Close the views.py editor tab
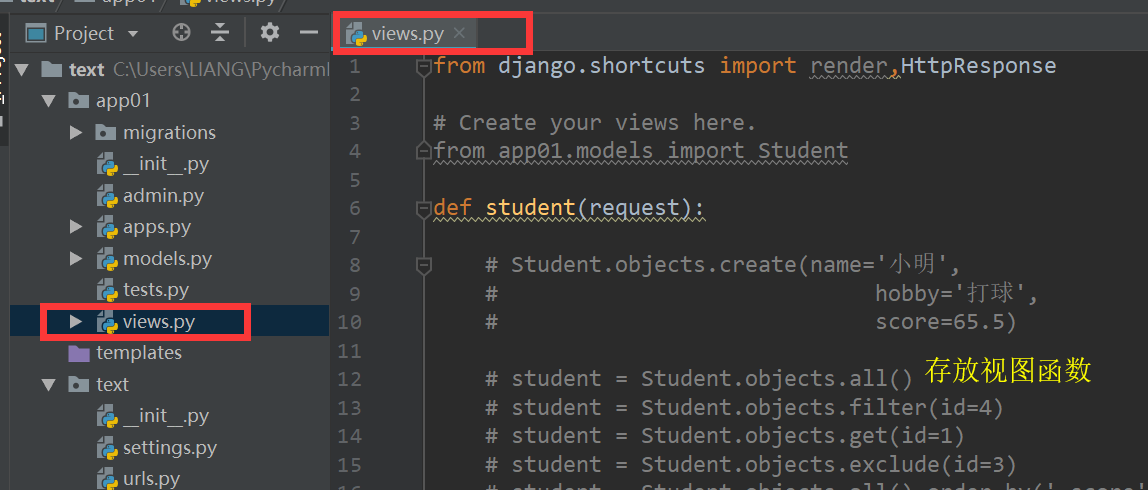 459,33
